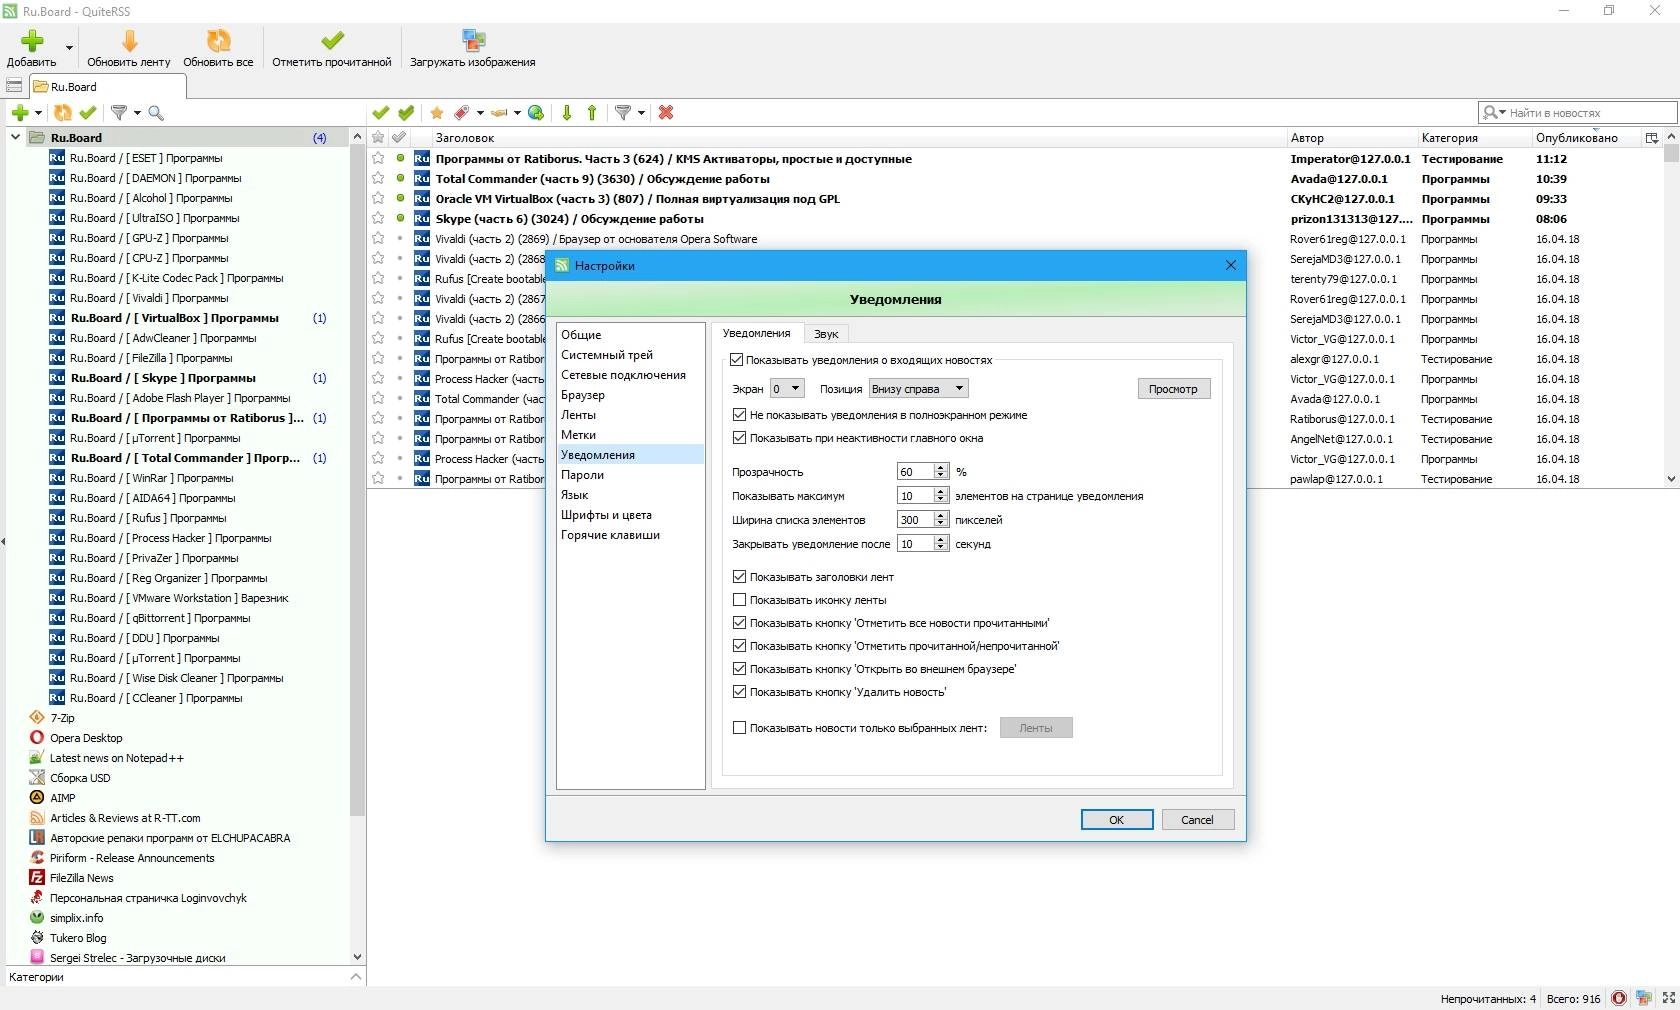
Task: Open dropdown arrow next to label tag icon
Action: click(480, 113)
